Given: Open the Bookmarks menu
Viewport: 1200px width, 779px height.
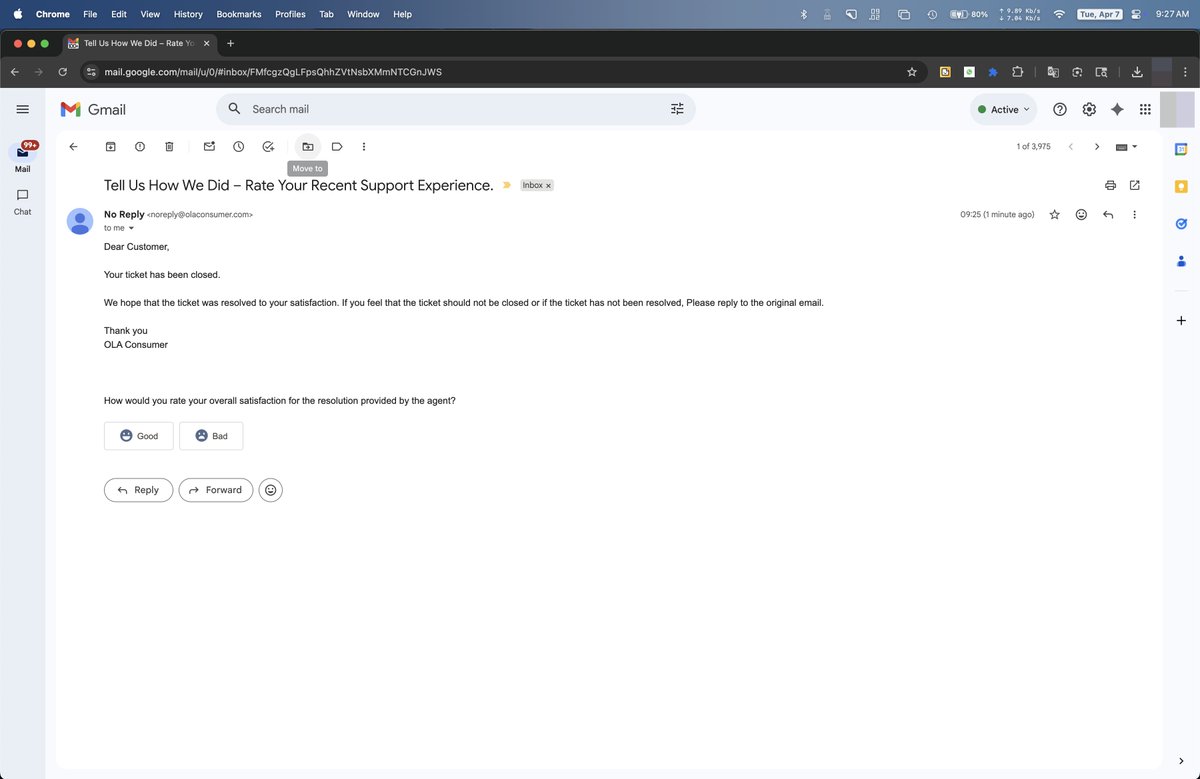Looking at the screenshot, I should (239, 14).
